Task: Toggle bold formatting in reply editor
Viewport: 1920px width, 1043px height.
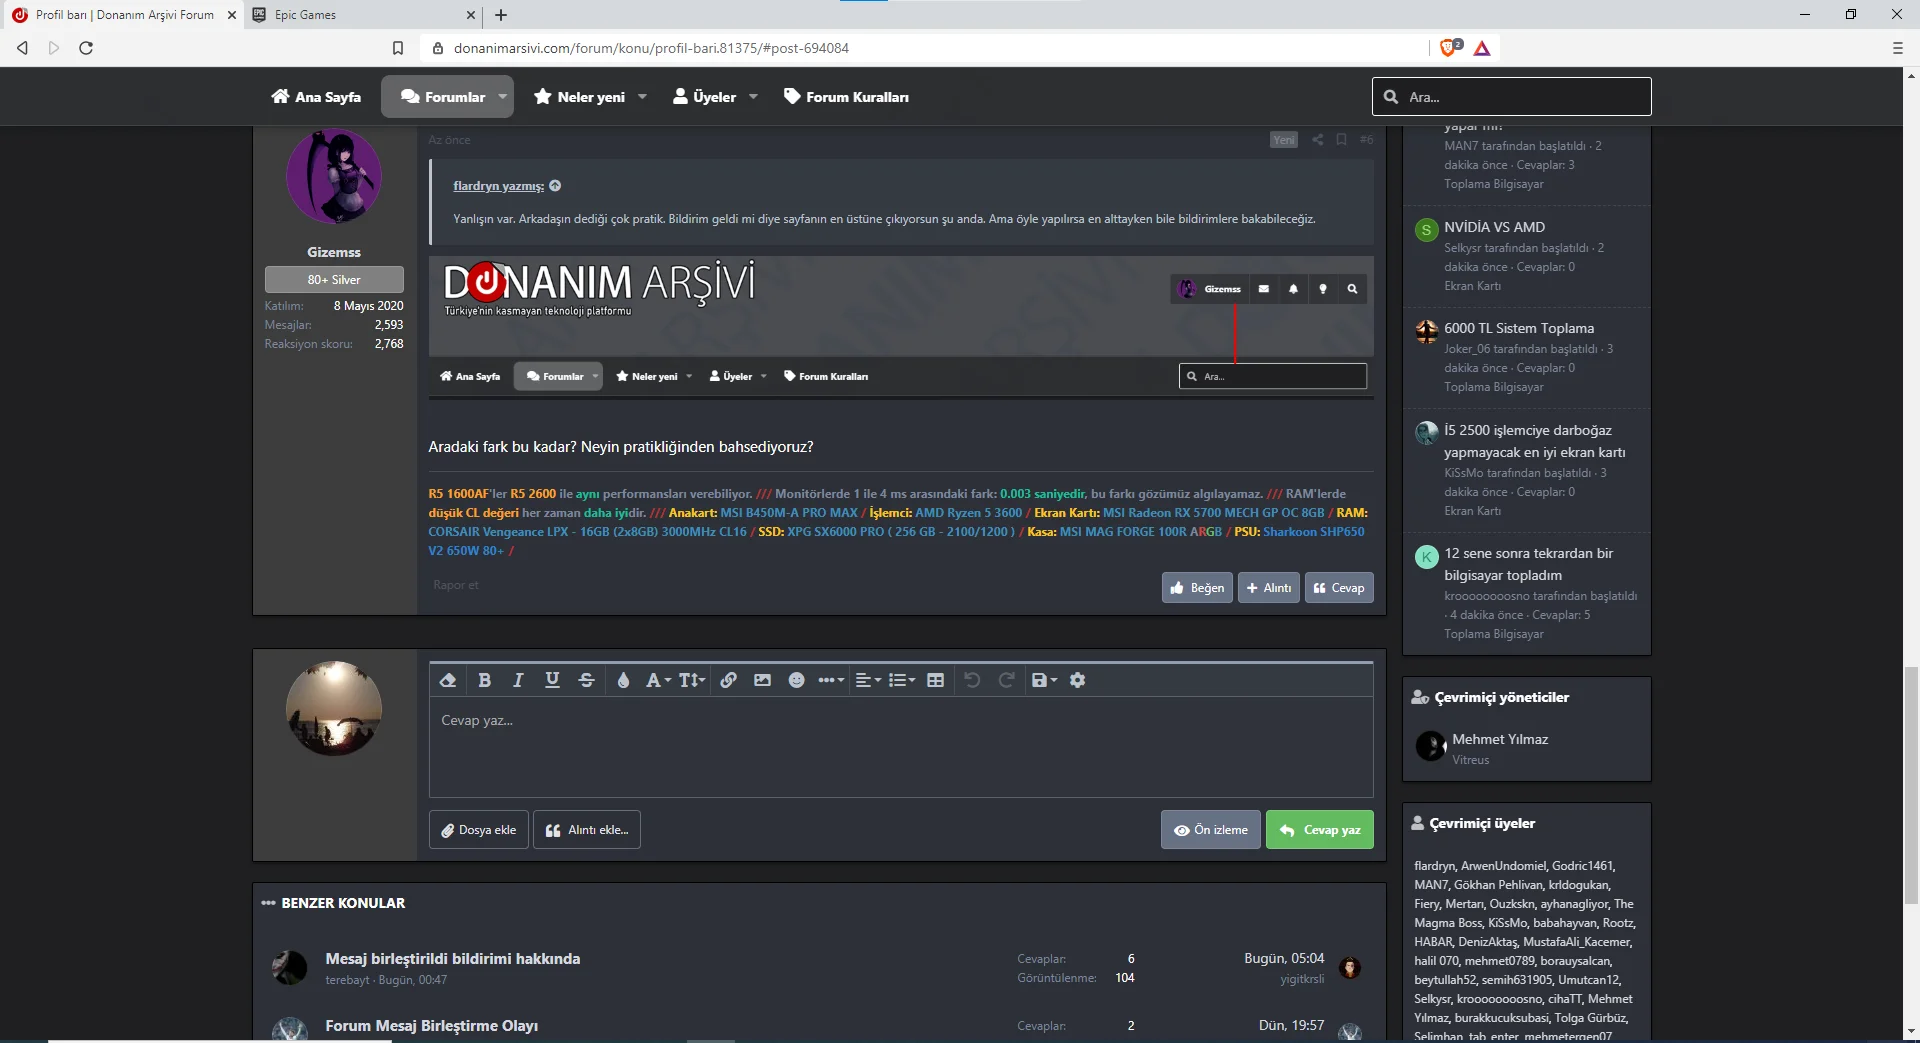Action: click(x=484, y=680)
